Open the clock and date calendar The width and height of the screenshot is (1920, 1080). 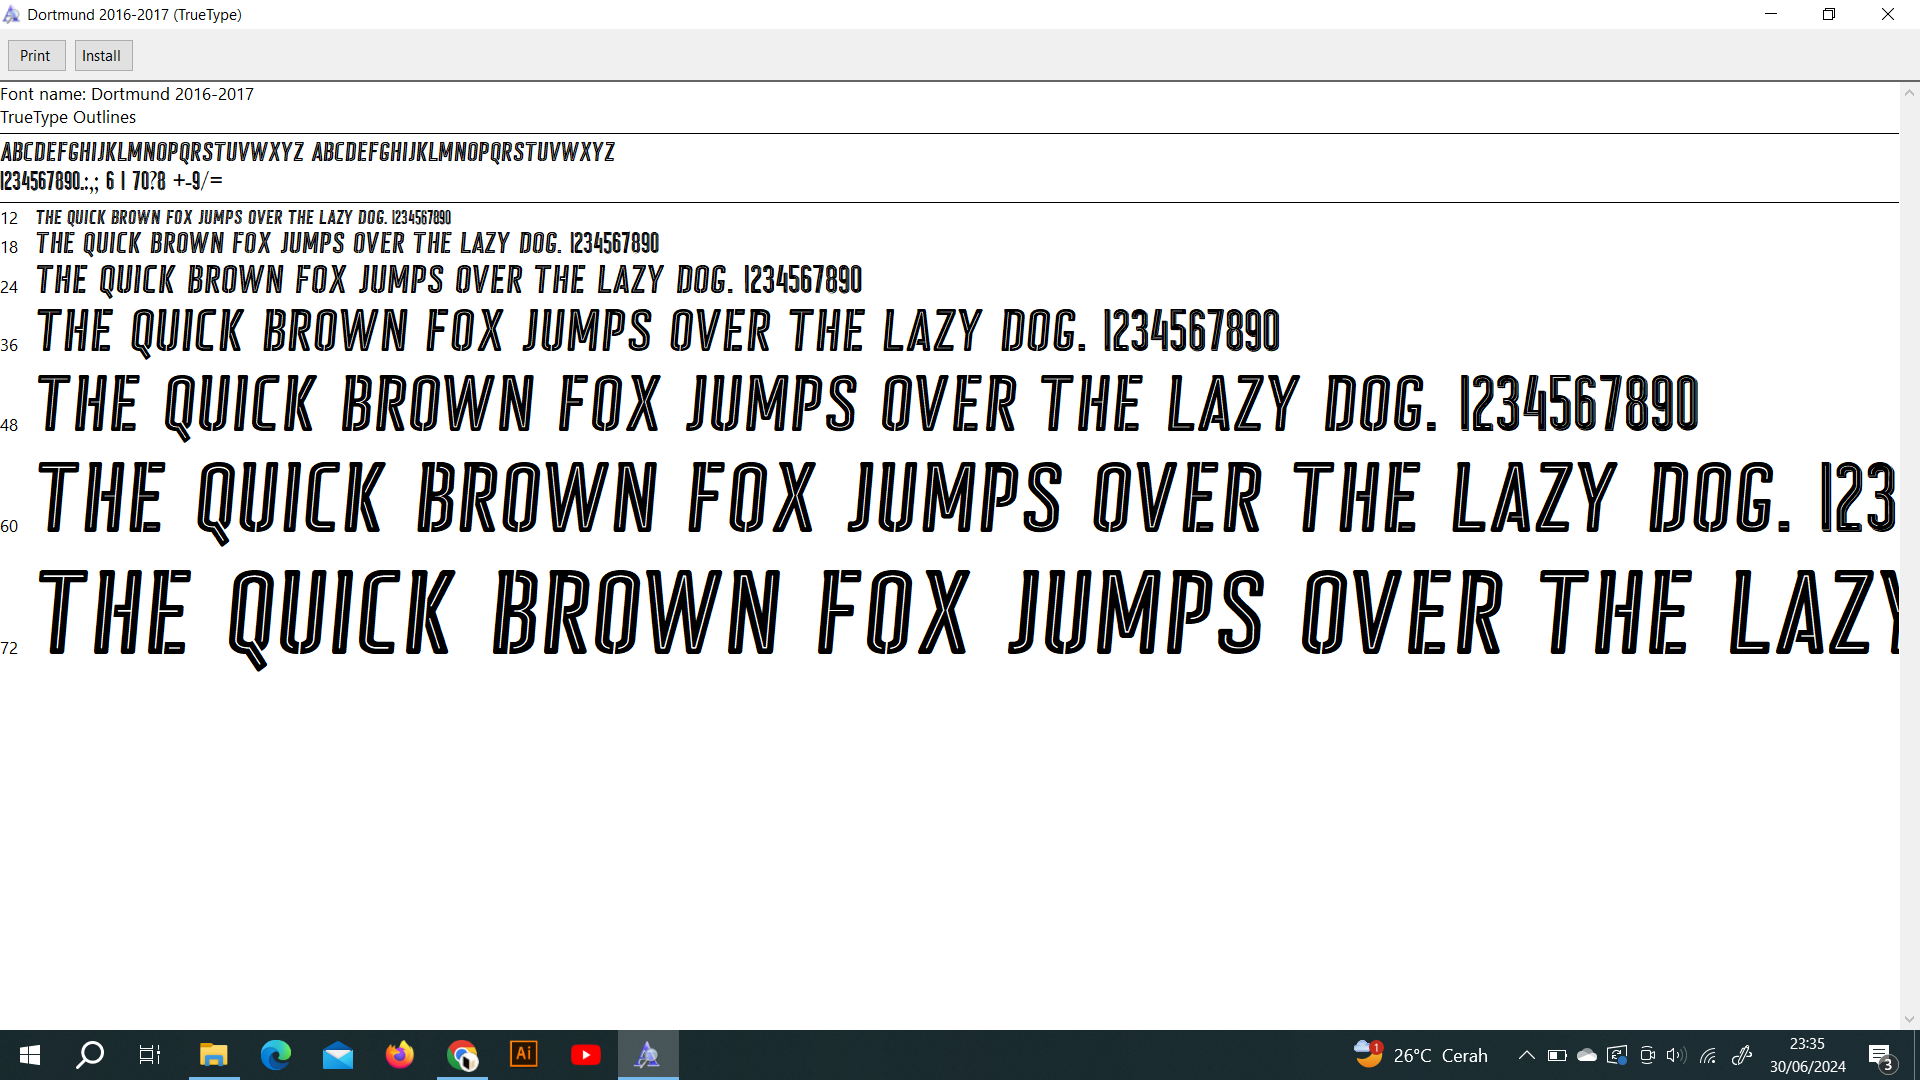[1807, 1055]
